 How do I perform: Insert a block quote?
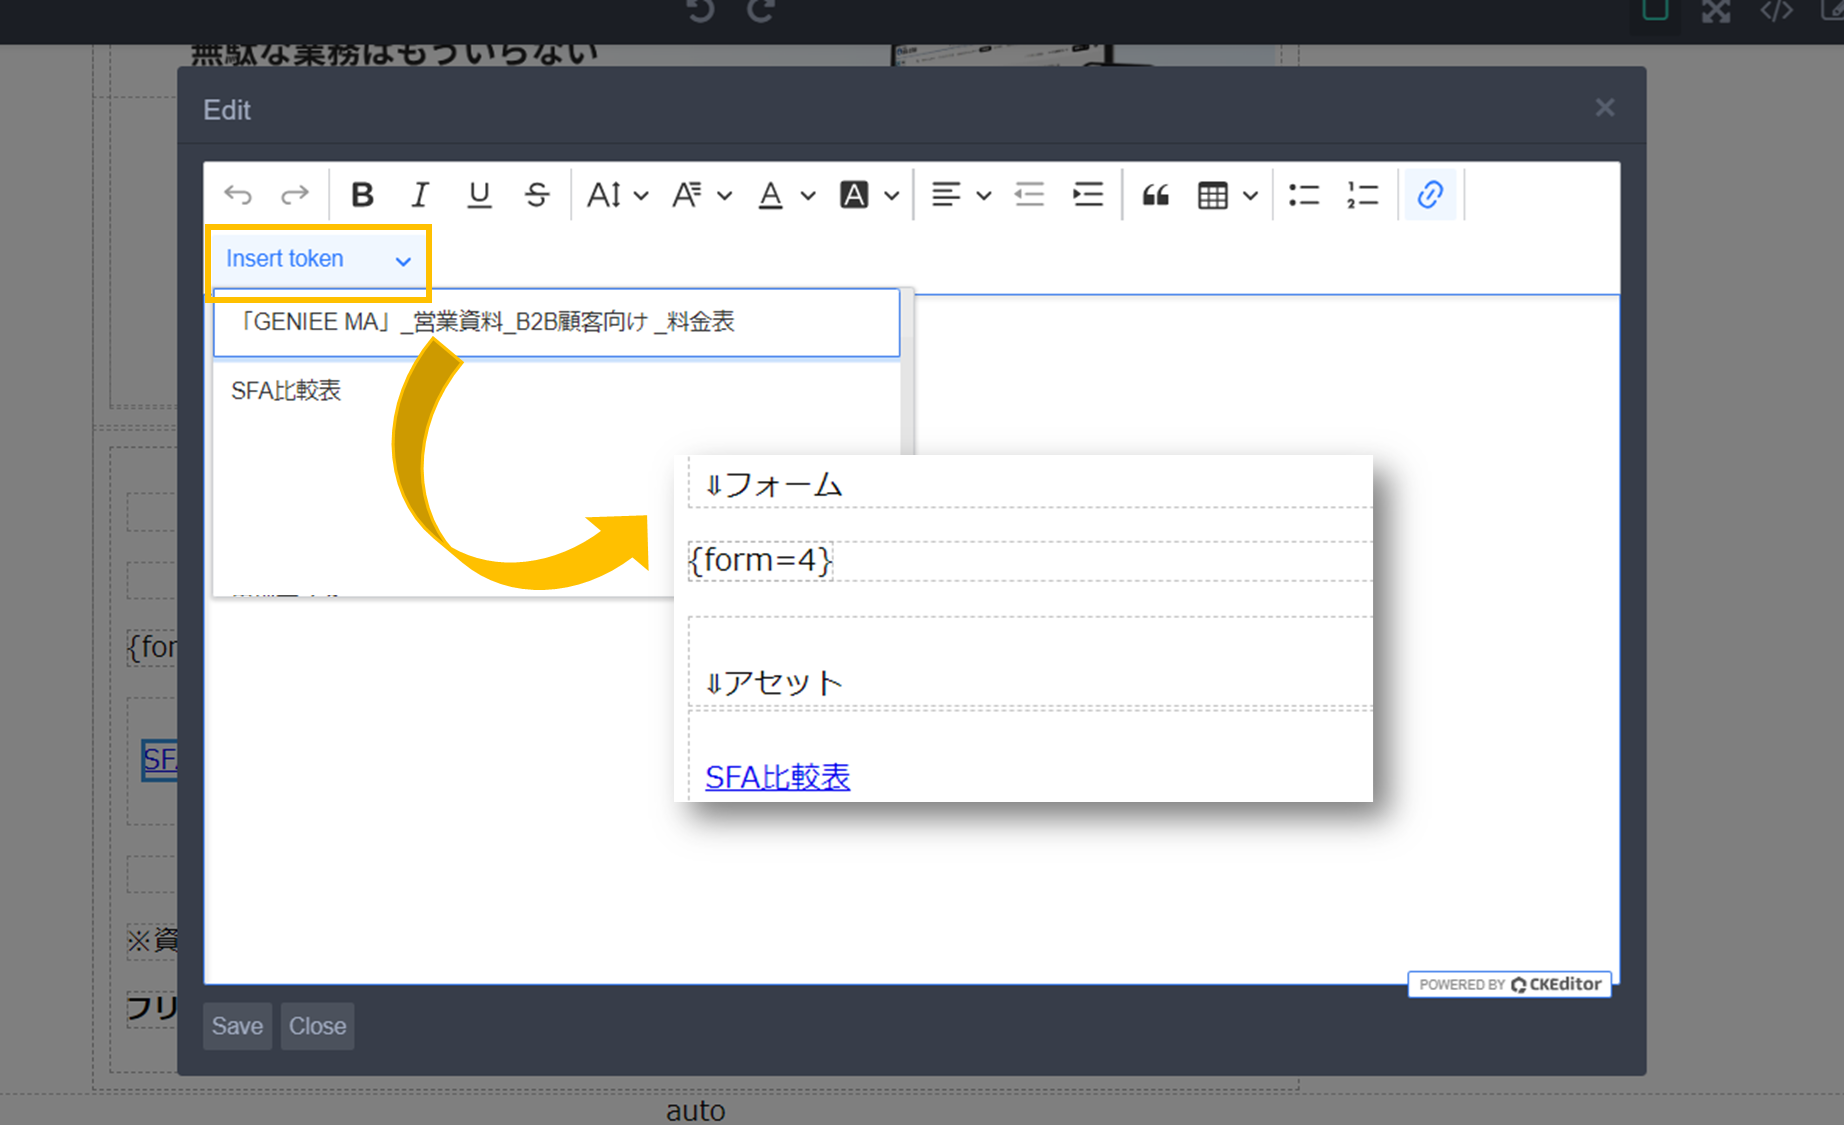point(1156,195)
